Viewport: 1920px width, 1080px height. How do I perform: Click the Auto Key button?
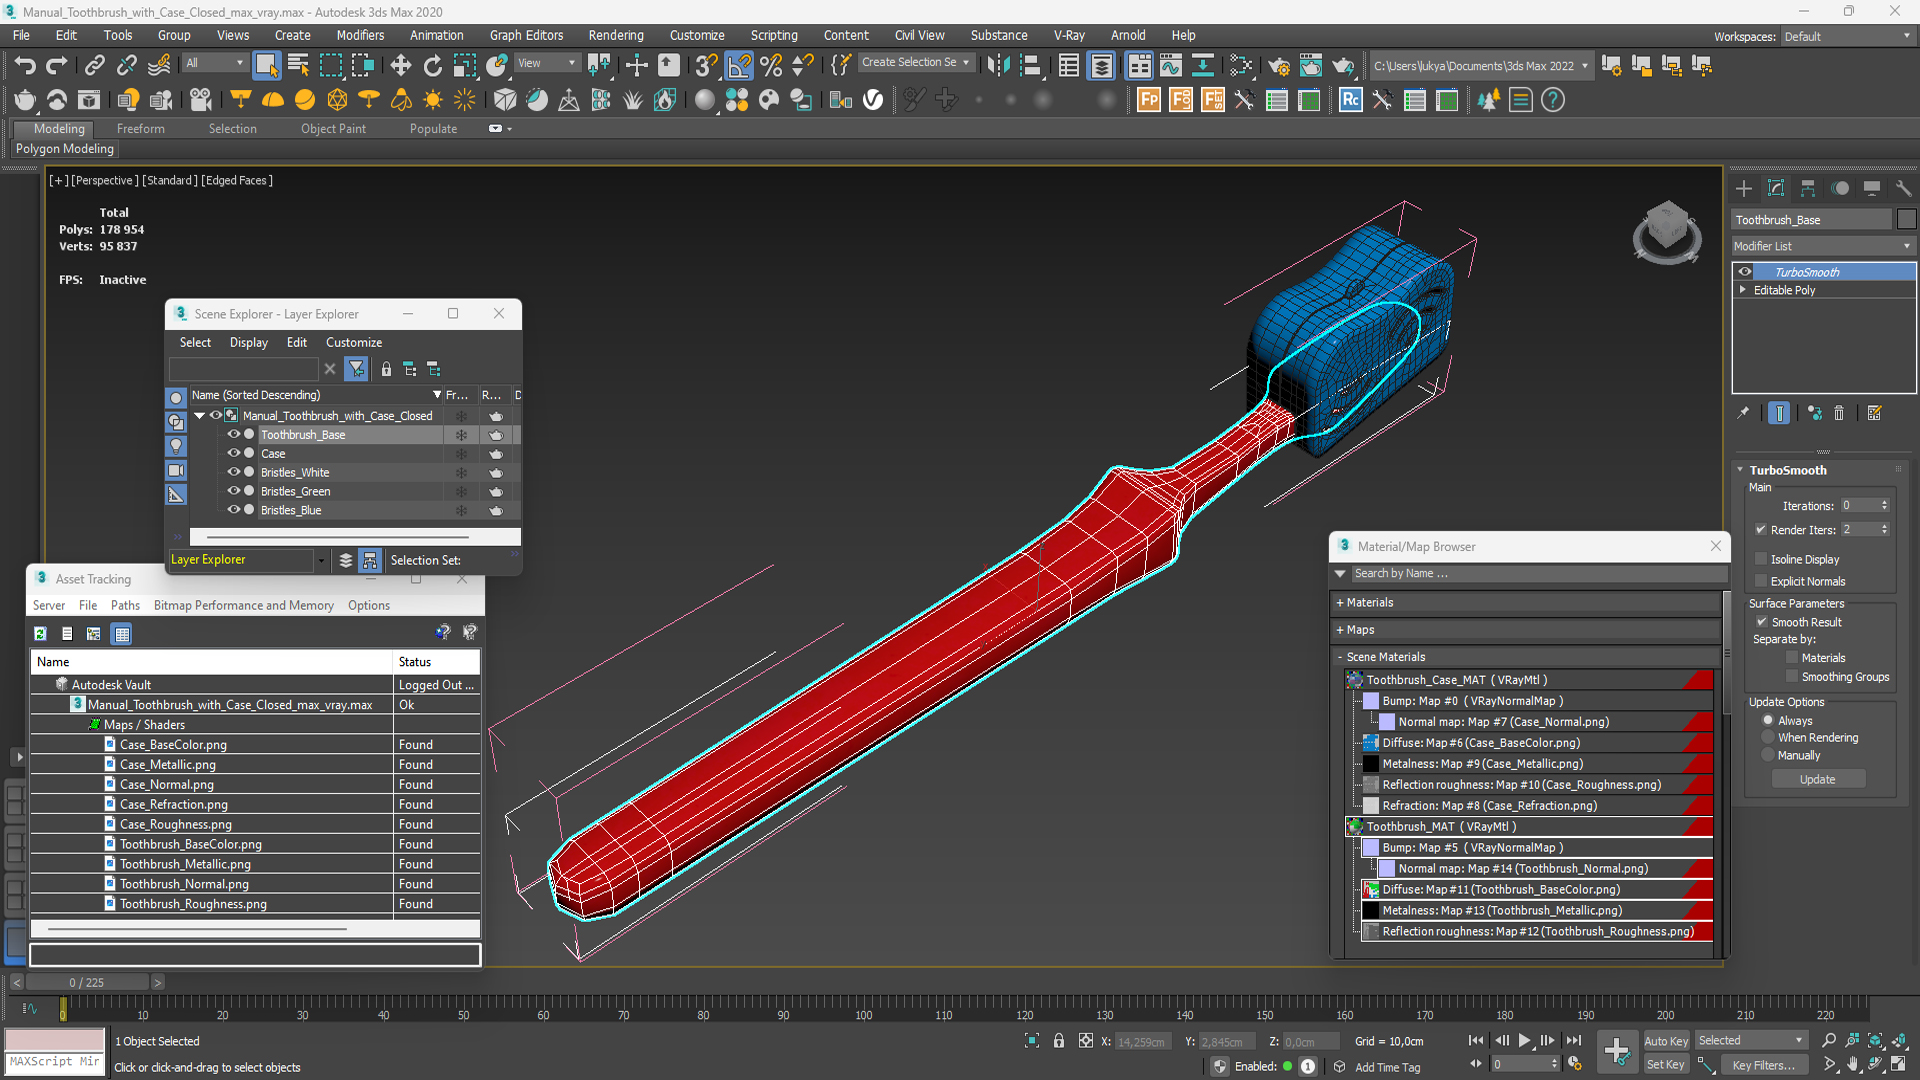click(1665, 1041)
